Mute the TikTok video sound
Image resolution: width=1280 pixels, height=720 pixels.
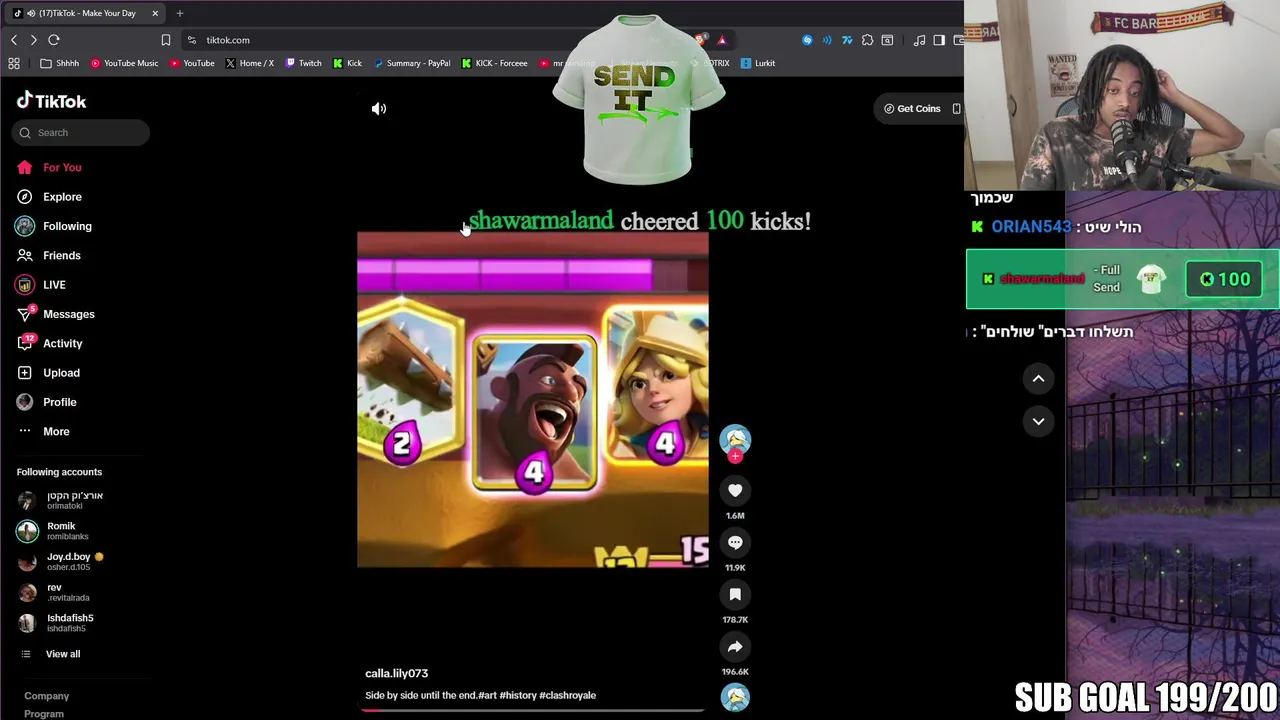point(379,108)
